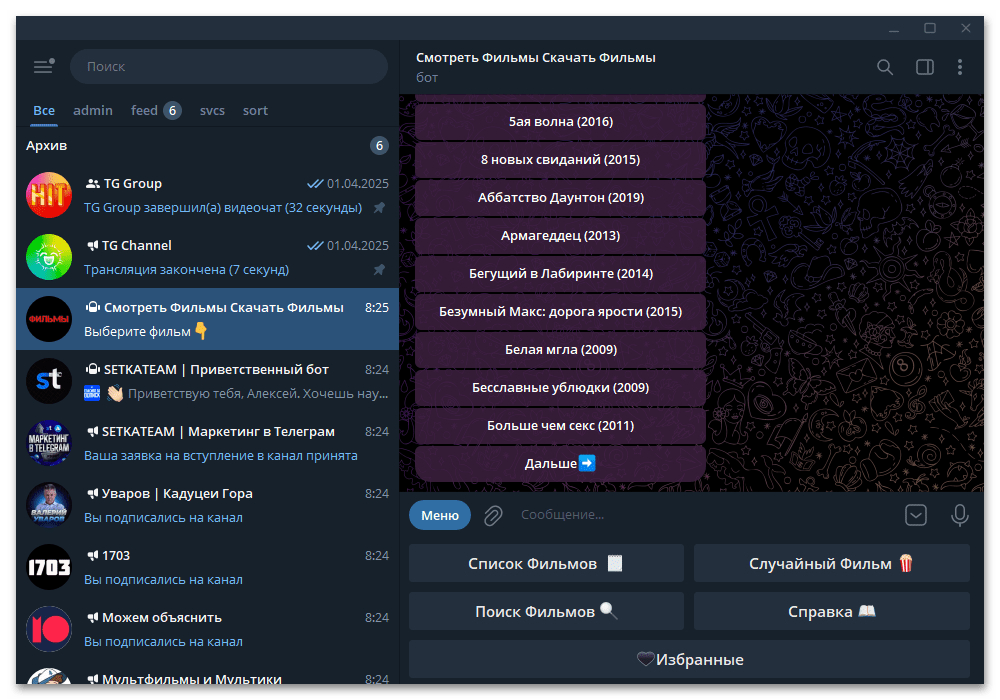This screenshot has height=700, width=1000.
Task: Click the Избранные keyboard button
Action: click(x=689, y=659)
